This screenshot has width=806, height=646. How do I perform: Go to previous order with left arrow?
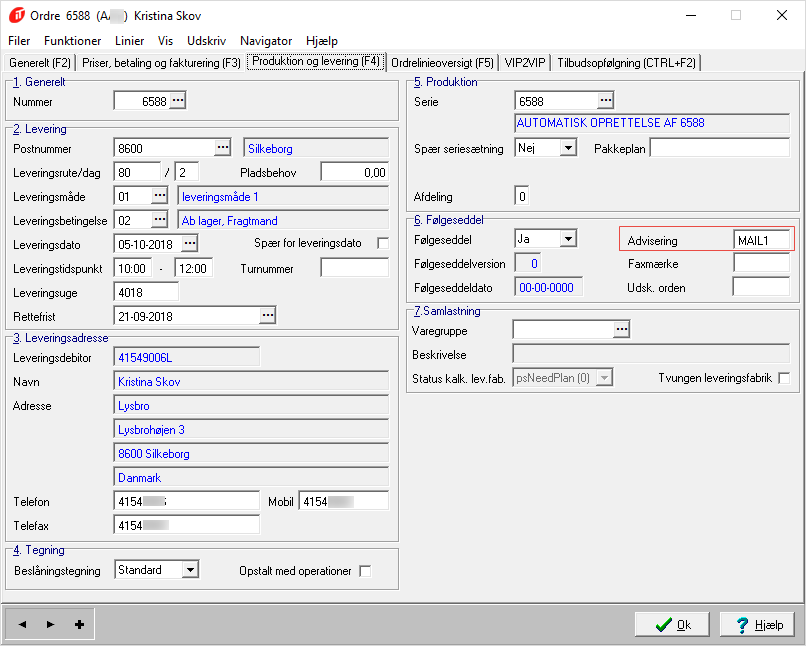point(22,624)
